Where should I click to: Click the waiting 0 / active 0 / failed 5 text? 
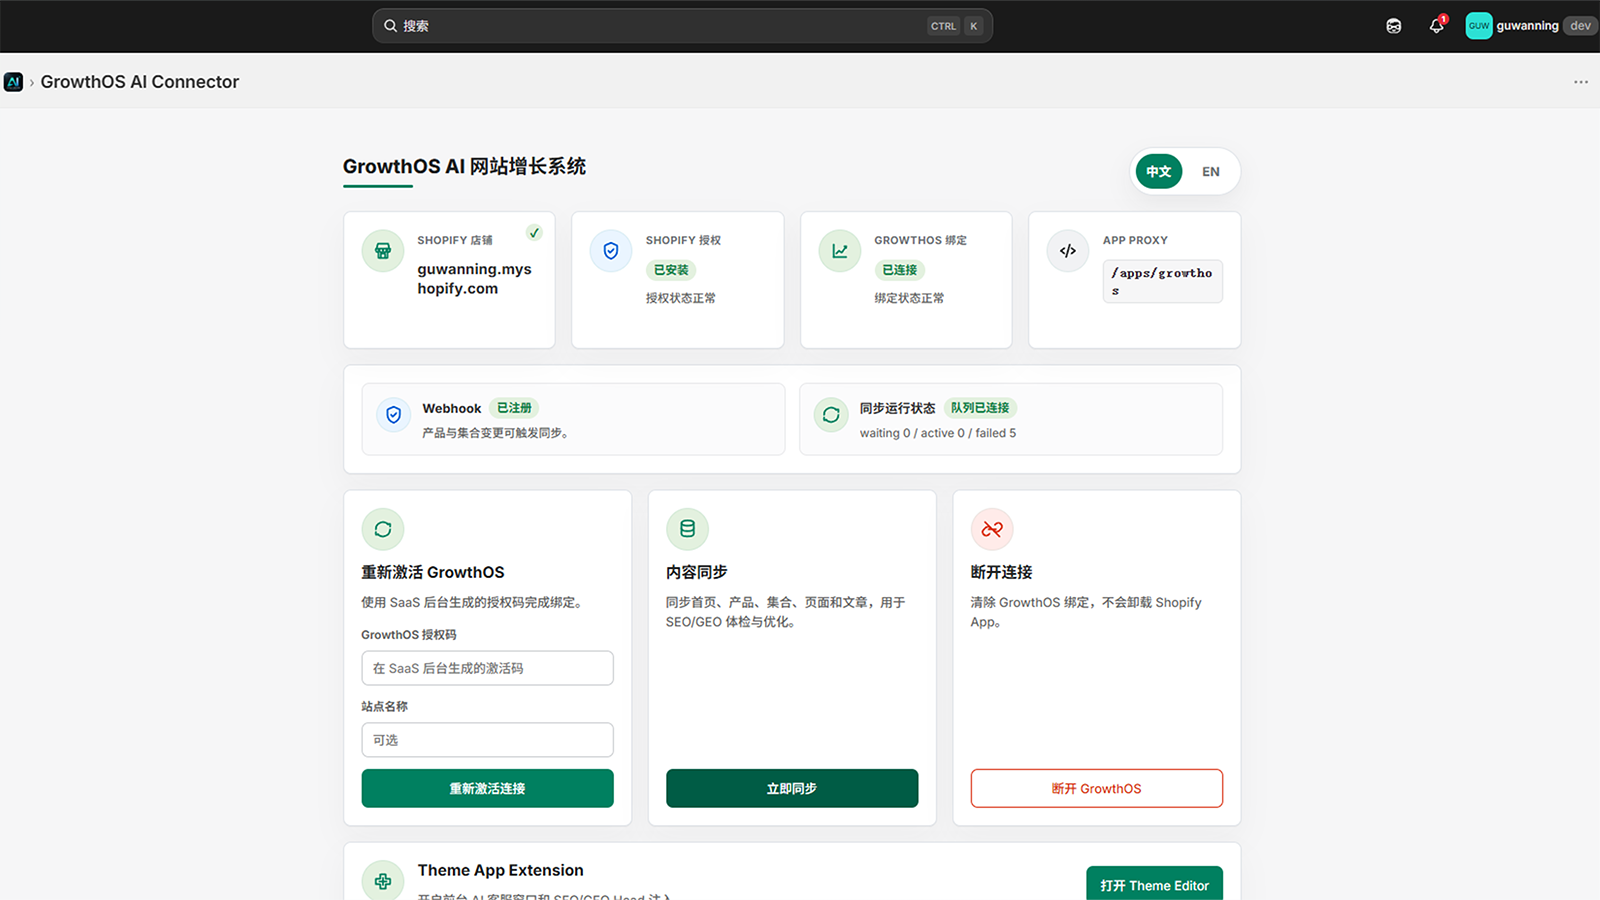[938, 433]
